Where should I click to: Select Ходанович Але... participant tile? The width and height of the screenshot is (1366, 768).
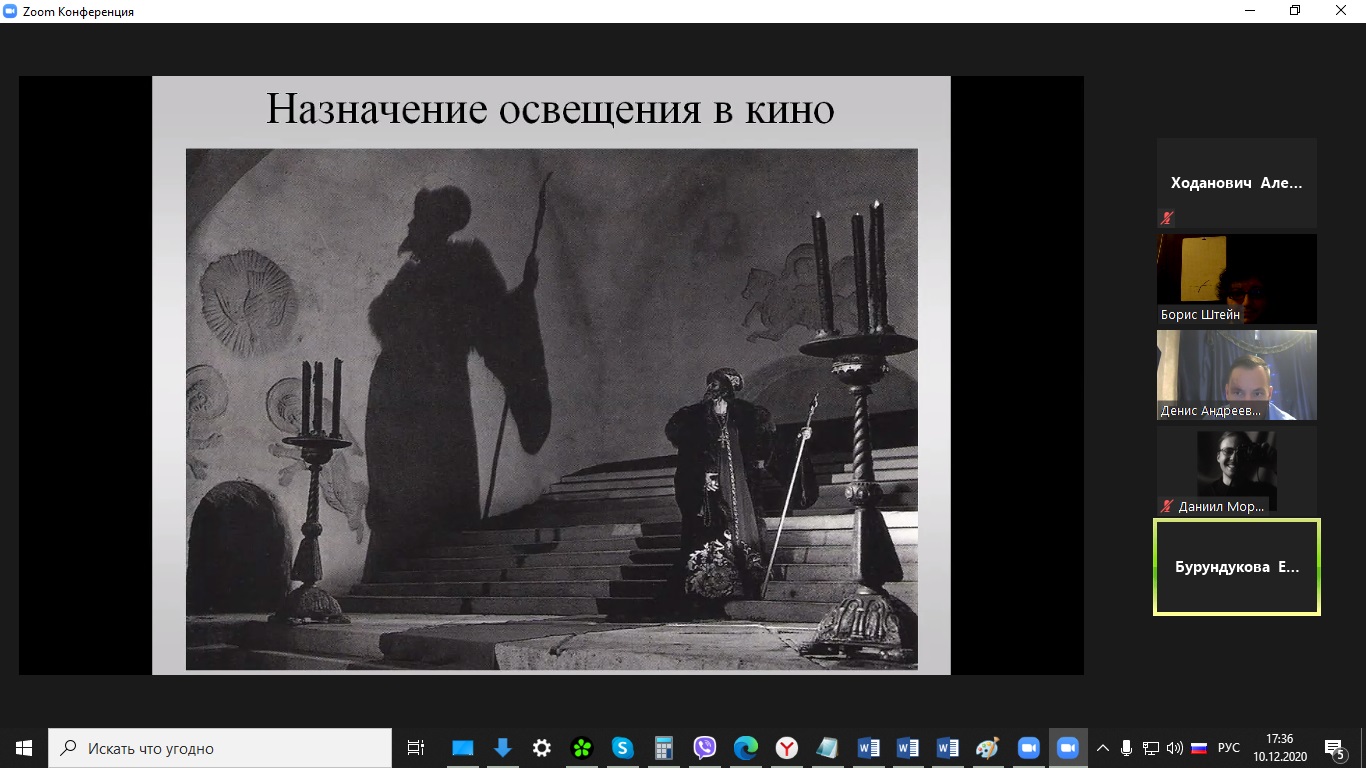click(x=1237, y=183)
